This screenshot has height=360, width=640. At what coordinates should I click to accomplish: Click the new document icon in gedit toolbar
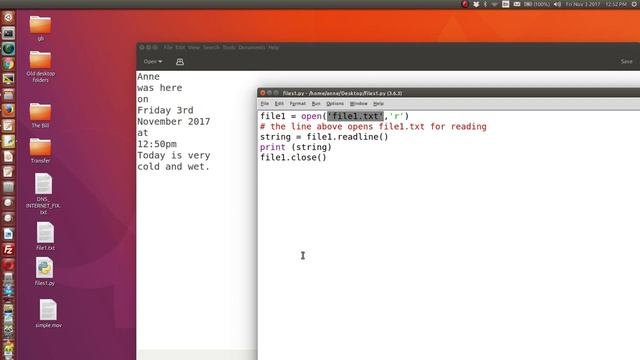[x=180, y=62]
